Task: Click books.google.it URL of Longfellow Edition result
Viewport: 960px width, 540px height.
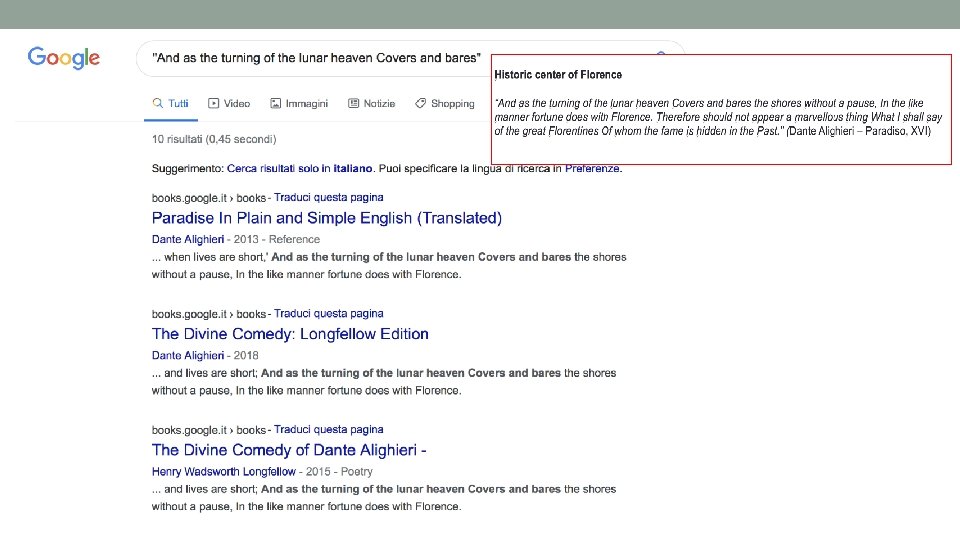Action: click(x=209, y=314)
